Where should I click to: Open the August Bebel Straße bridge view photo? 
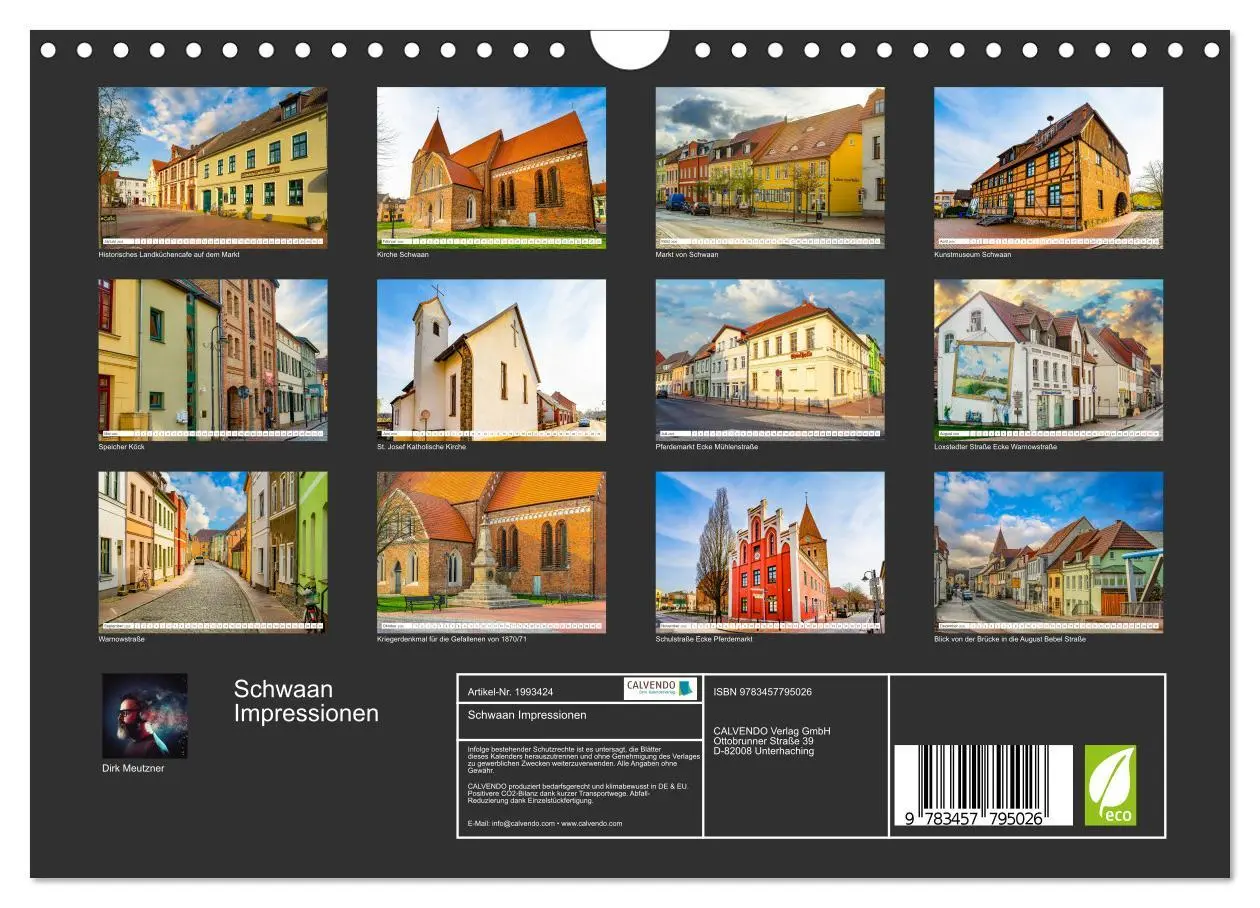click(x=1048, y=552)
